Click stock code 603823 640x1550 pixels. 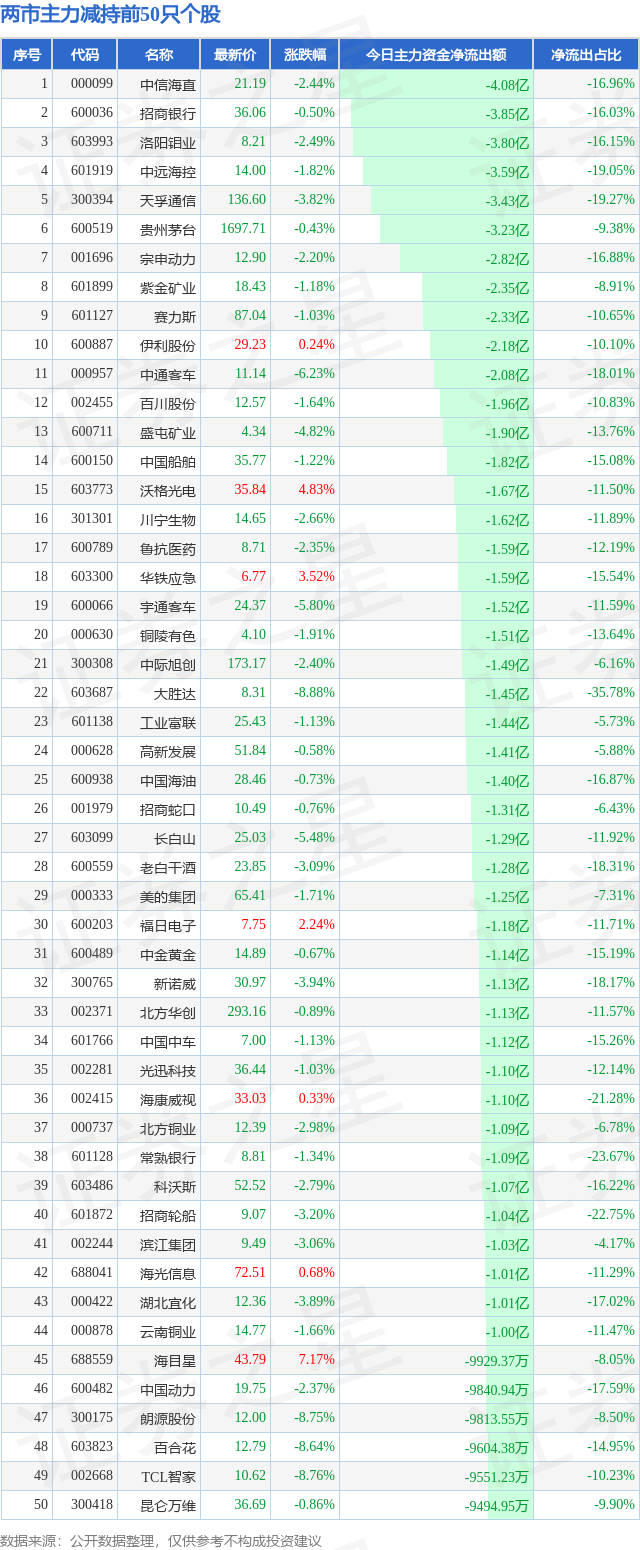tap(92, 1447)
